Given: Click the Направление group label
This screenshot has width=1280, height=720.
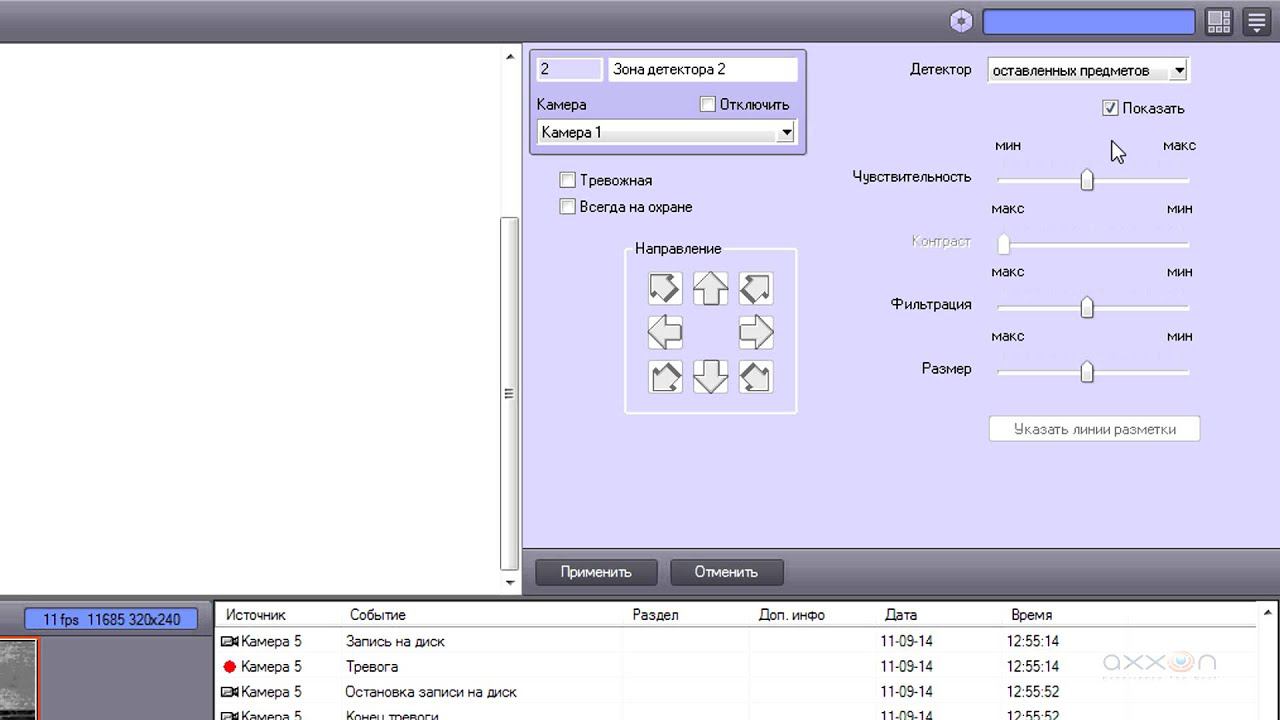Looking at the screenshot, I should point(678,248).
